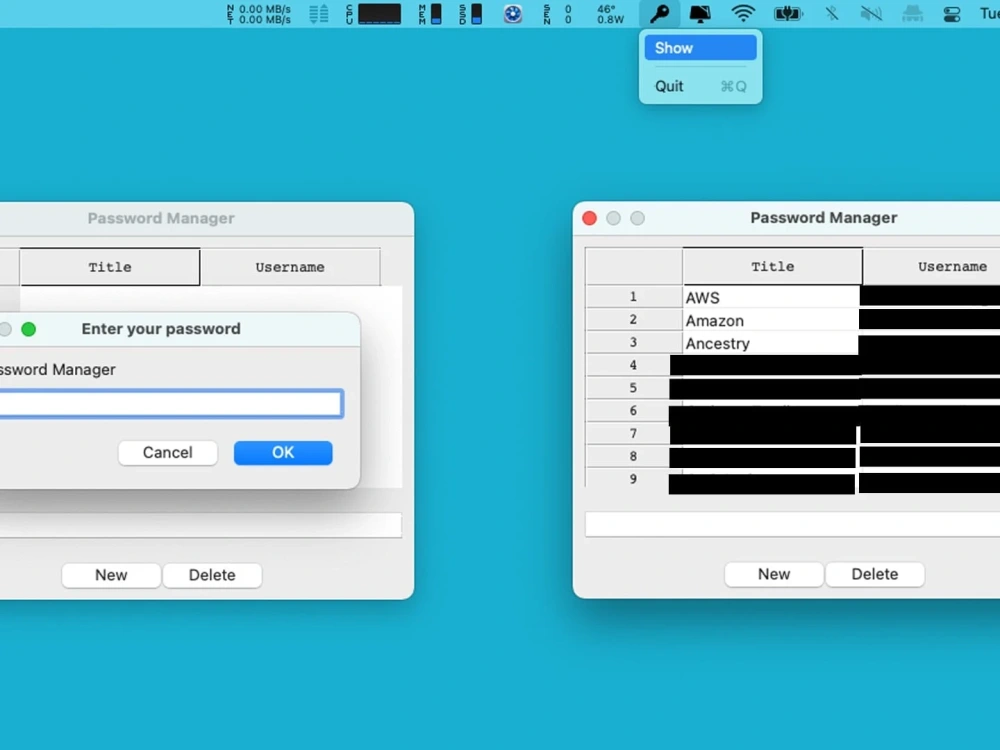Click the text field below right window table
Image resolution: width=1000 pixels, height=750 pixels.
[x=793, y=524]
